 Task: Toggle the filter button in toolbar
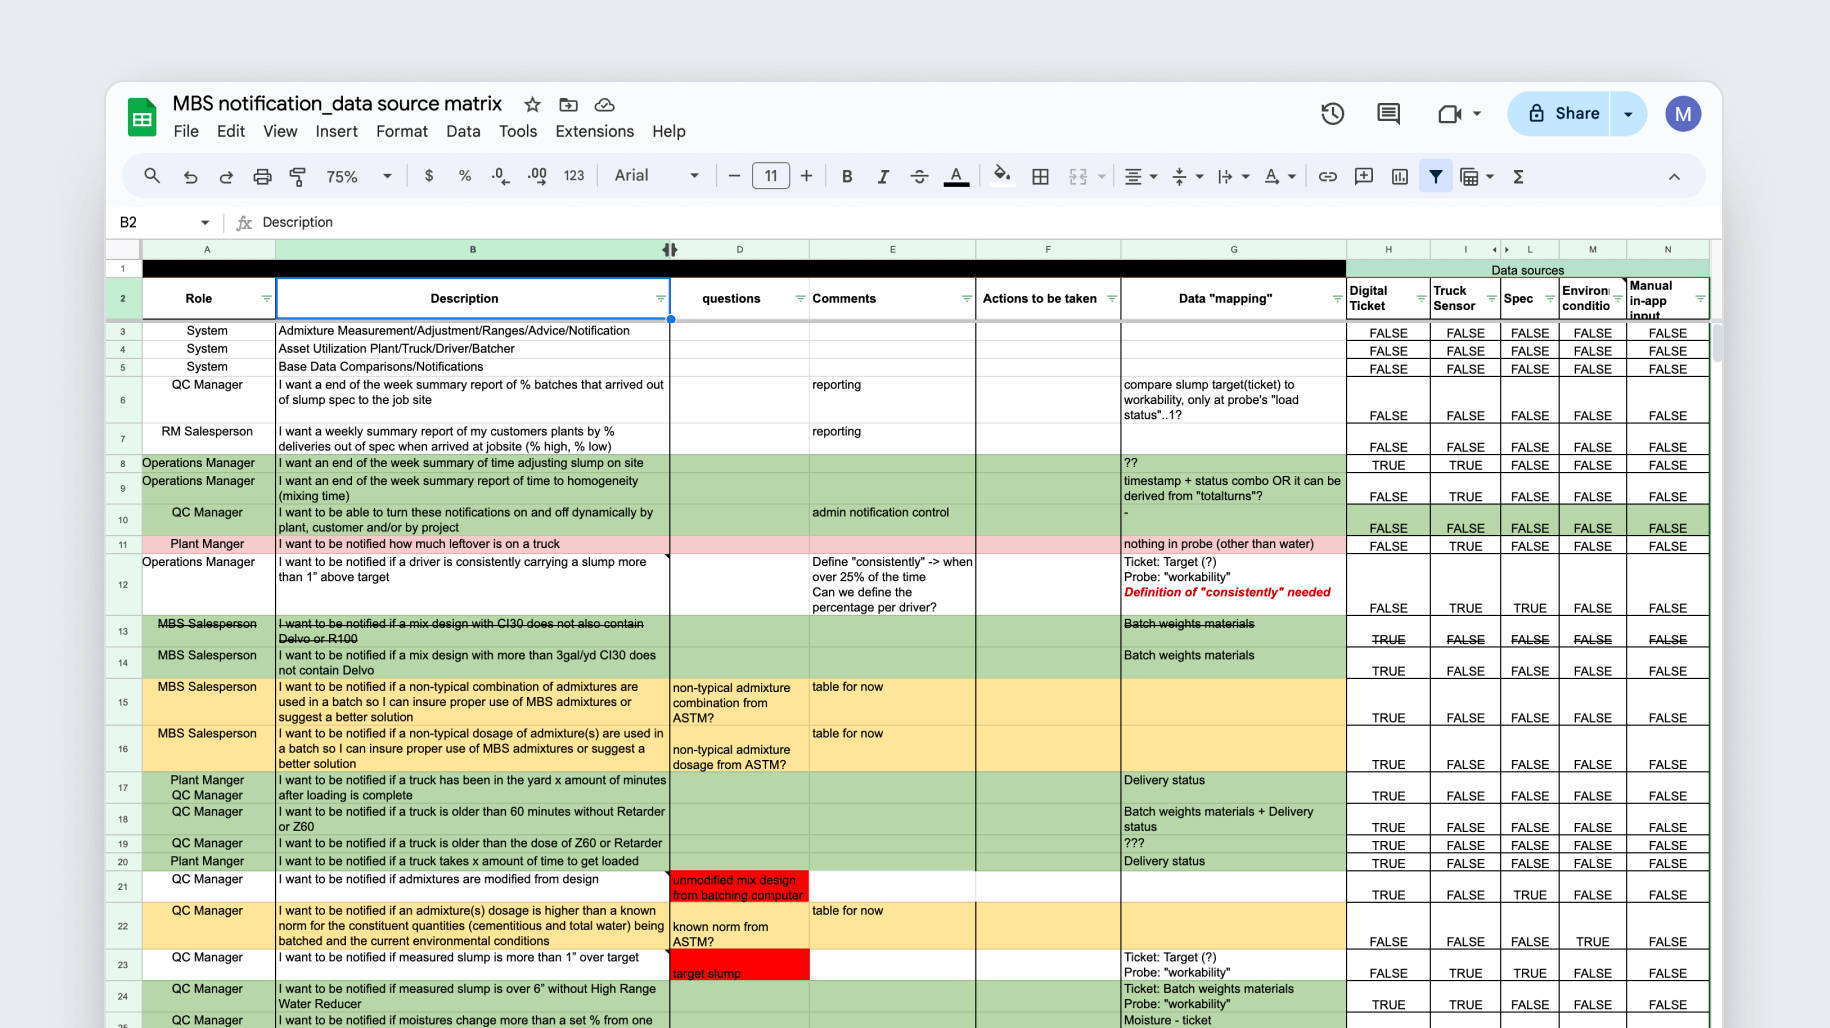point(1435,176)
